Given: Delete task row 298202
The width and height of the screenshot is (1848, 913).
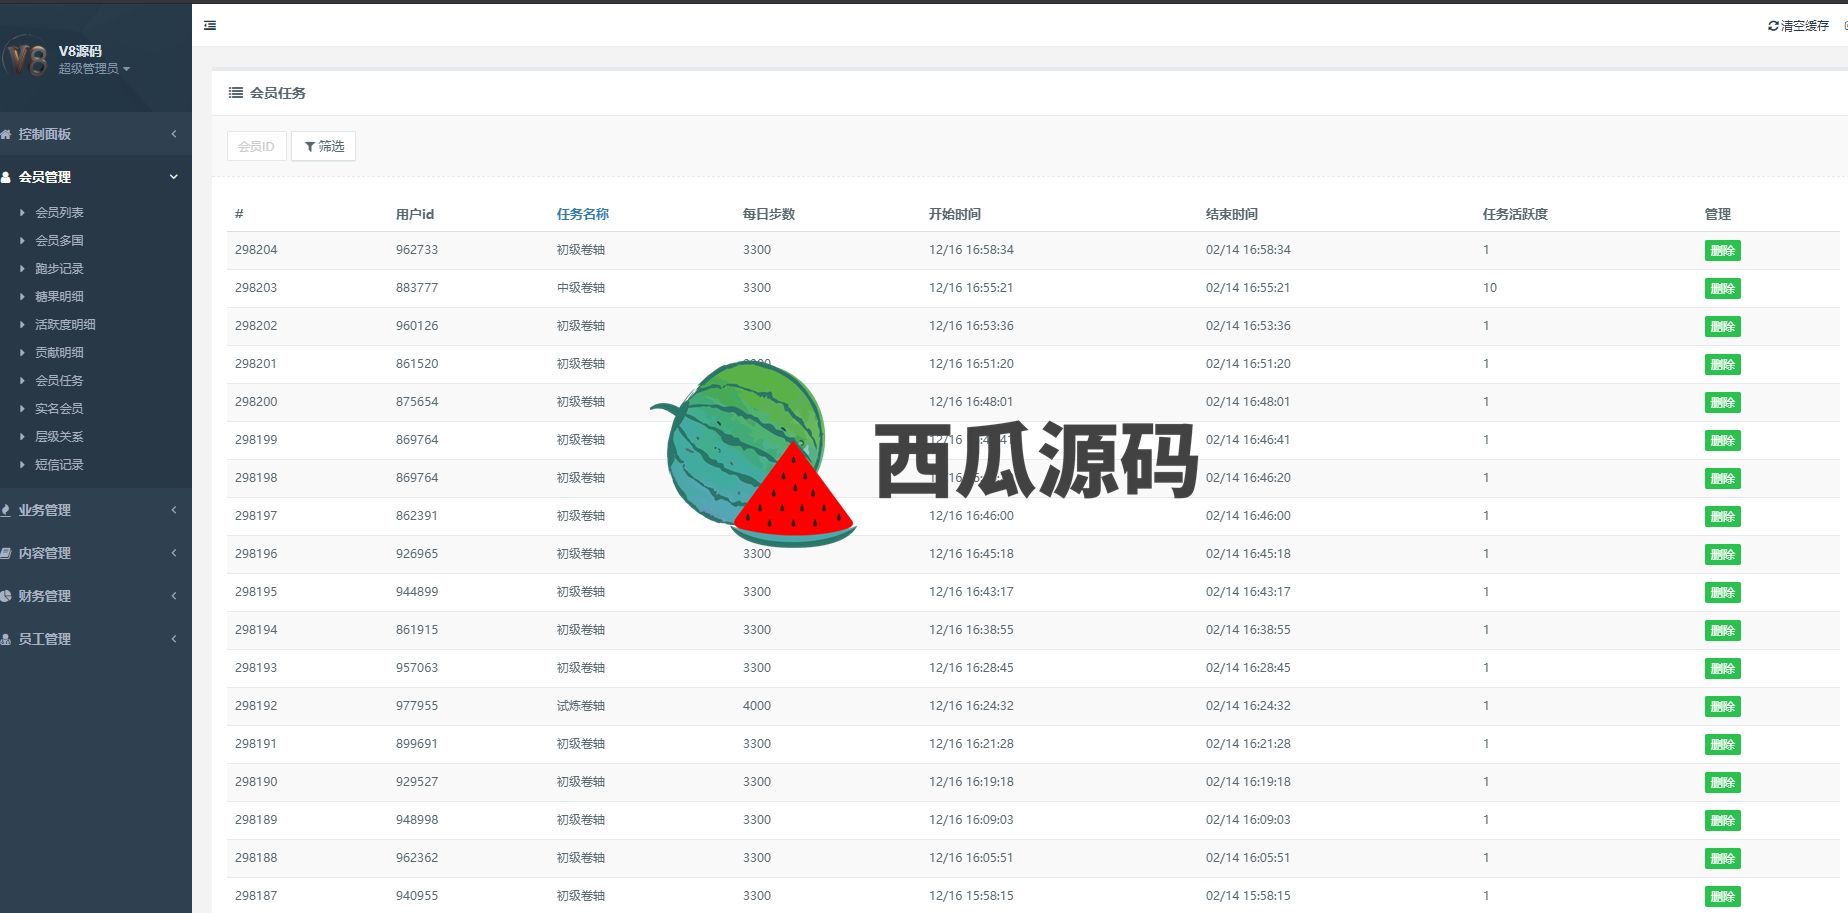Looking at the screenshot, I should pos(1722,327).
